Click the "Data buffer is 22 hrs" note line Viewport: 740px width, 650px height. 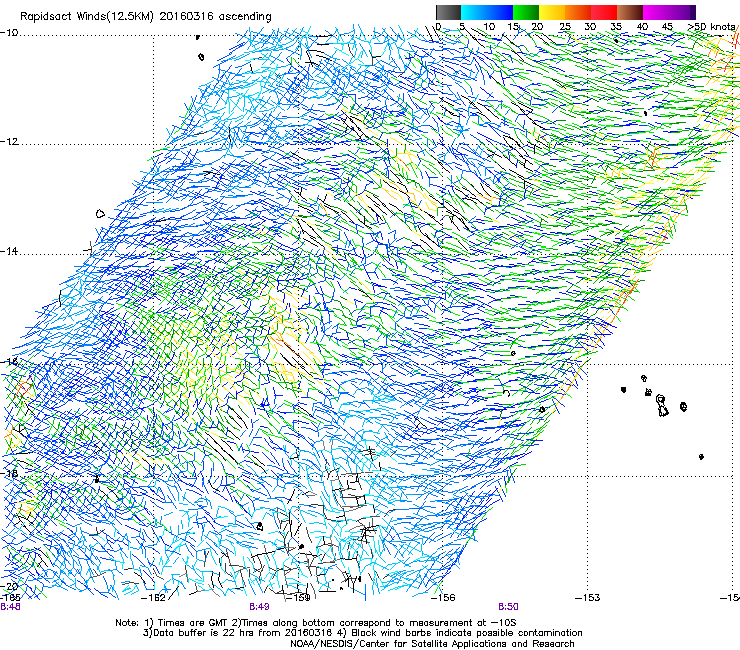pos(362,633)
